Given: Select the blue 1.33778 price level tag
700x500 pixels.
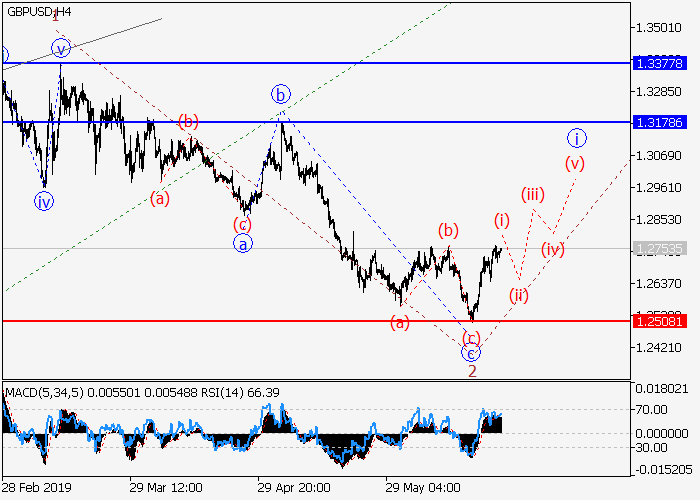Looking at the screenshot, I should pos(658,63).
